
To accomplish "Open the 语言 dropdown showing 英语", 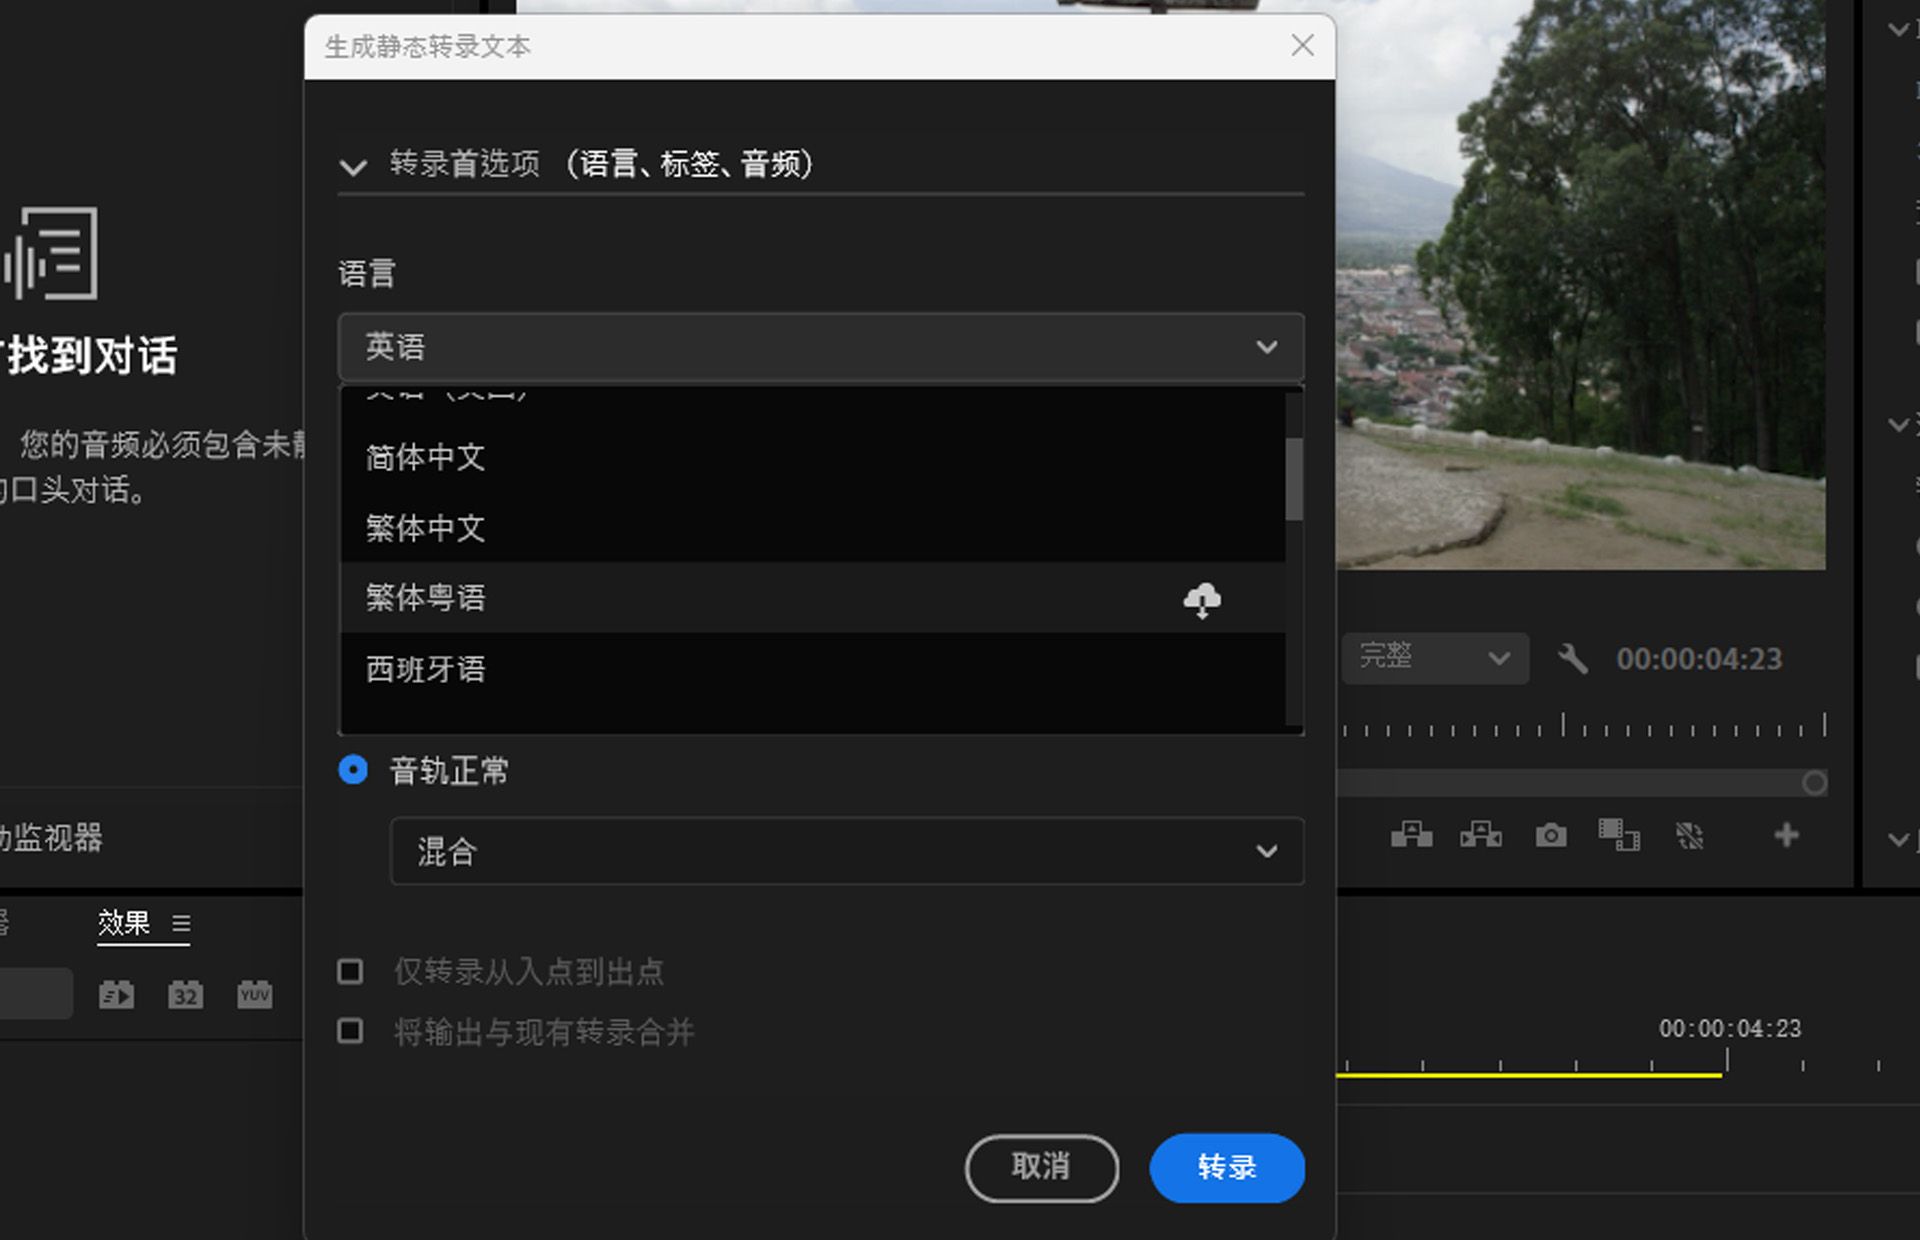I will coord(820,347).
